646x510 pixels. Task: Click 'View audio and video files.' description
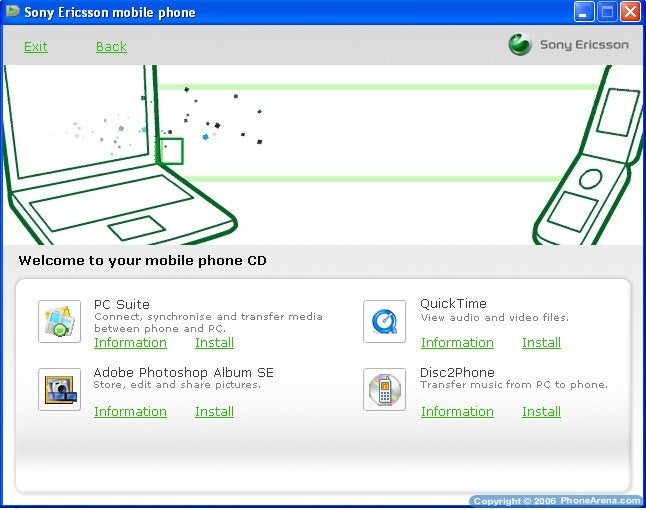(x=494, y=318)
